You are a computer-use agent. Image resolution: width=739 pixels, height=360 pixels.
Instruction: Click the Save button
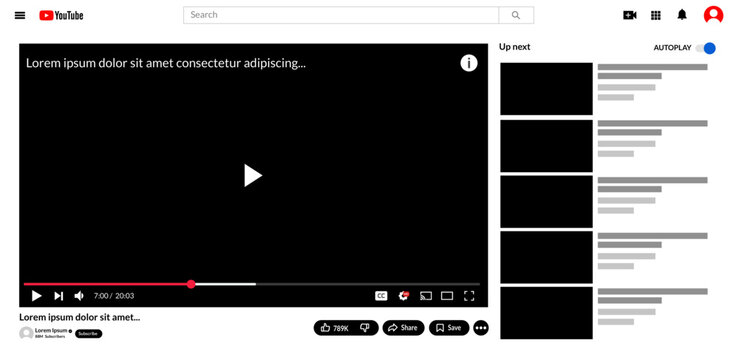(x=449, y=328)
